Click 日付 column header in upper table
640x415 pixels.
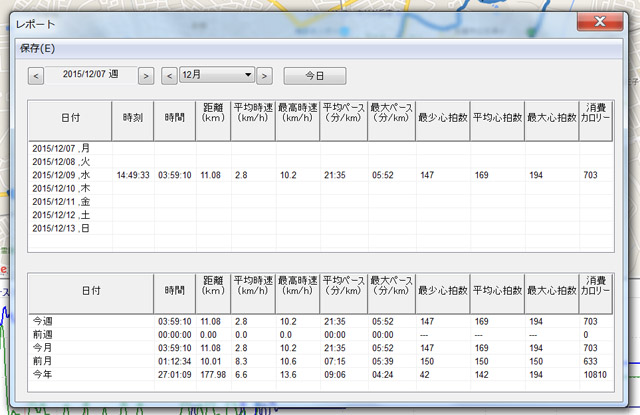70,118
